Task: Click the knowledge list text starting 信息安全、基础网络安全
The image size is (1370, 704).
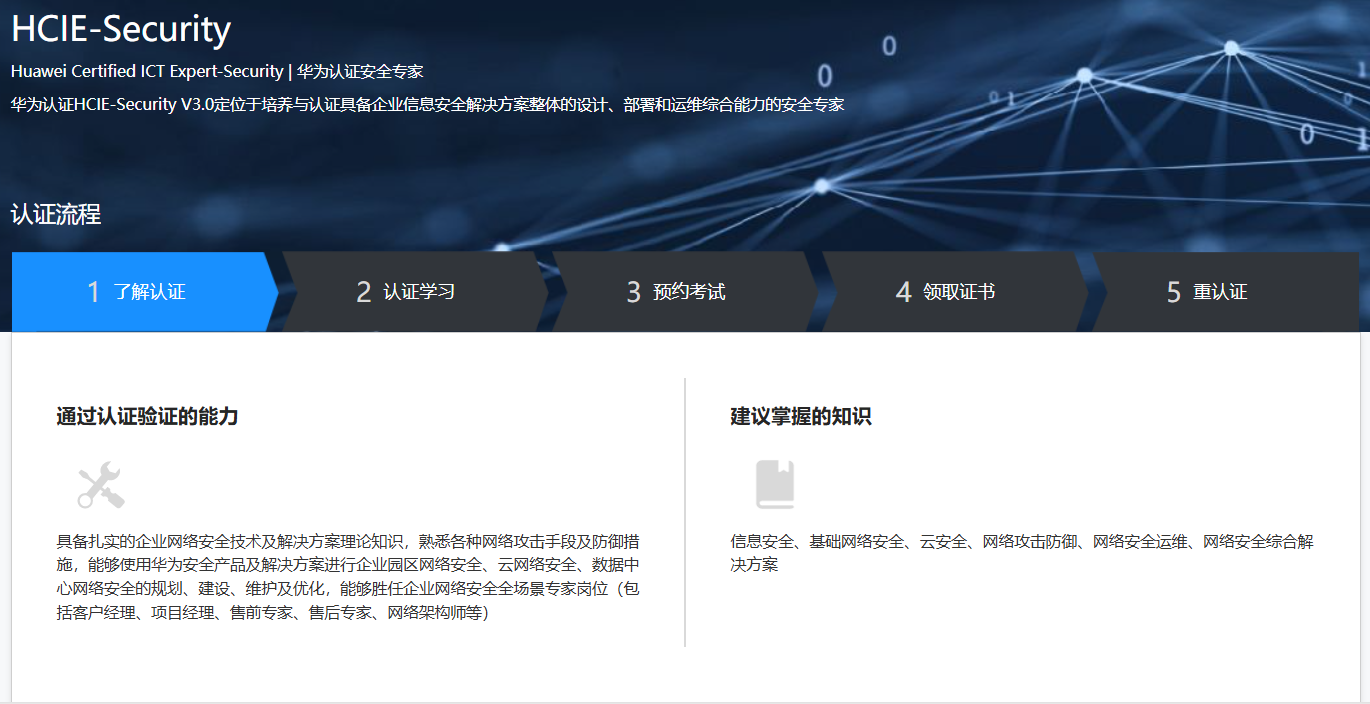Action: click(1022, 553)
